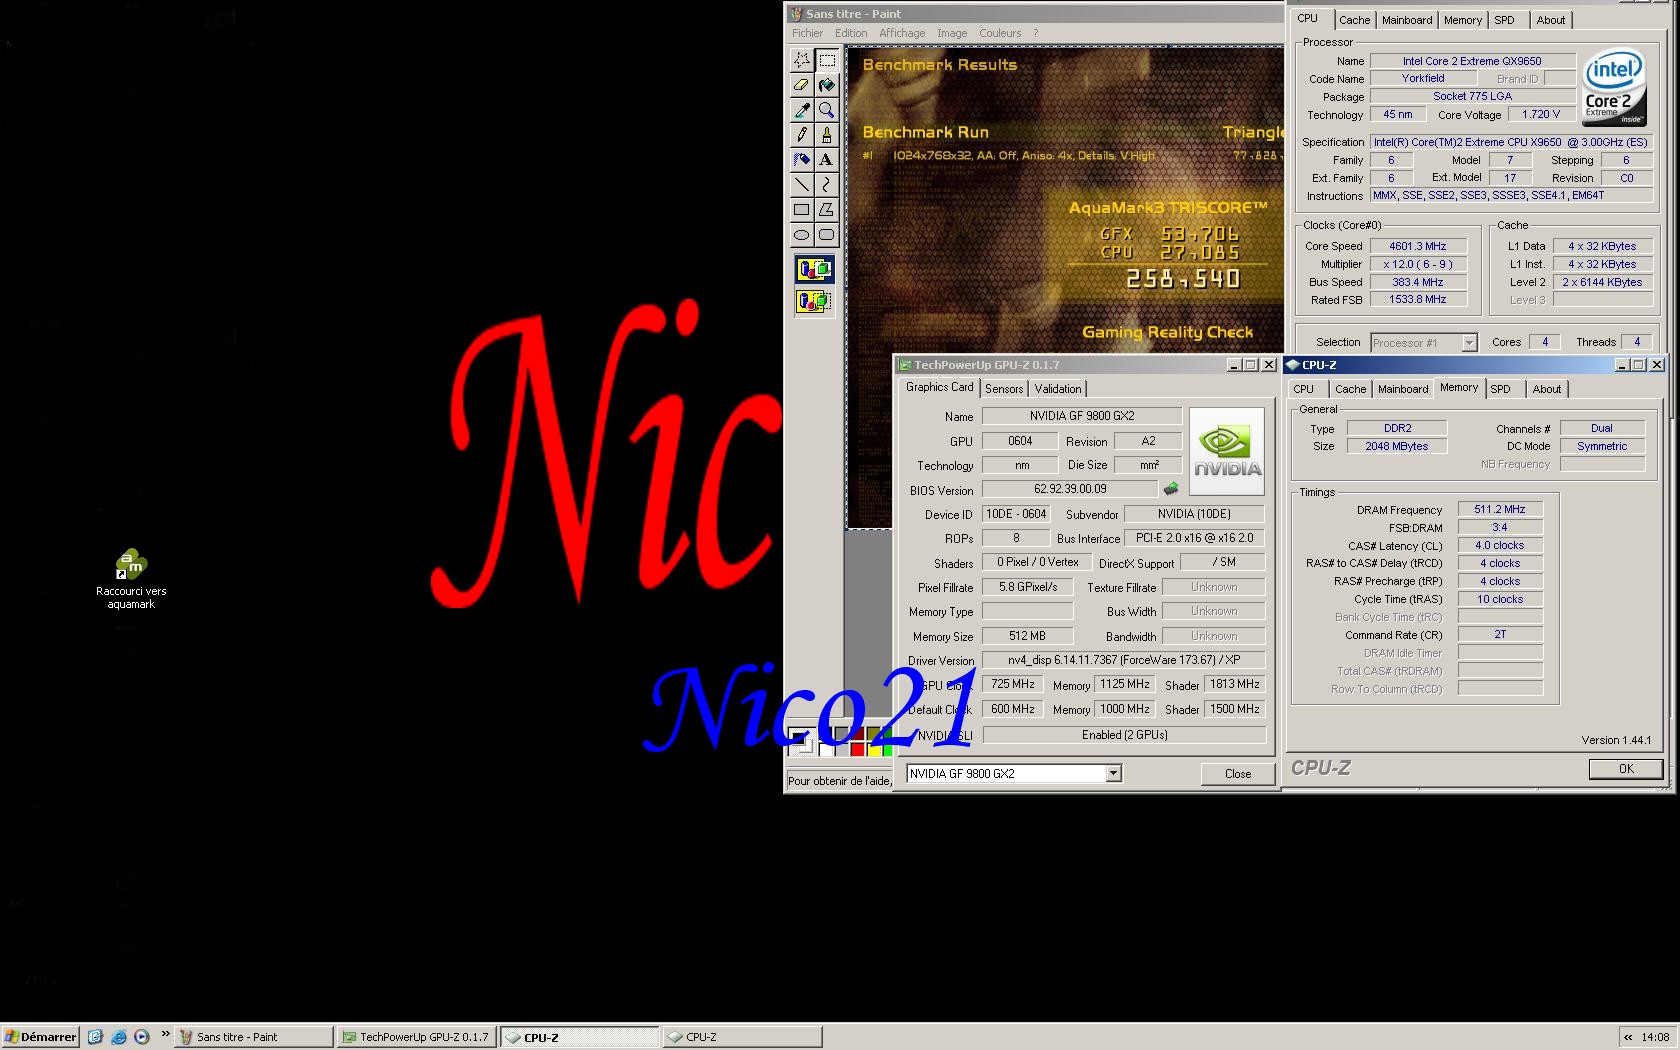The height and width of the screenshot is (1050, 1680).
Task: Choose the Fill bucket tool in Paint
Action: tap(827, 85)
